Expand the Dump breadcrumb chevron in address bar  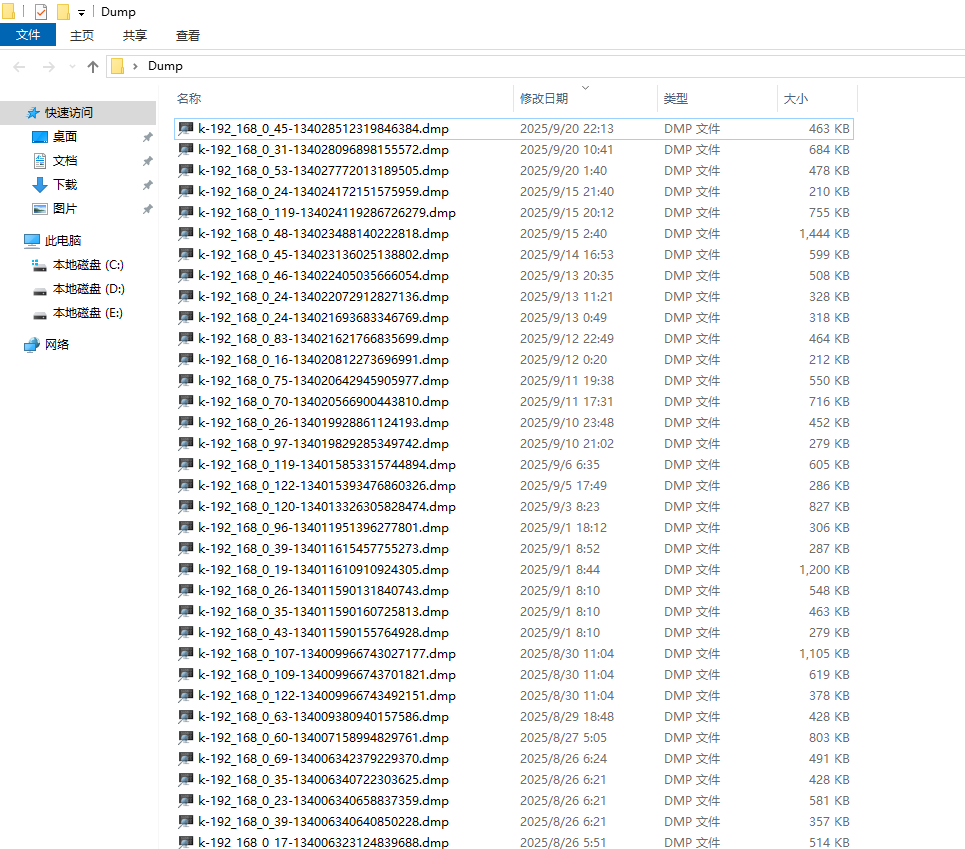tap(135, 66)
